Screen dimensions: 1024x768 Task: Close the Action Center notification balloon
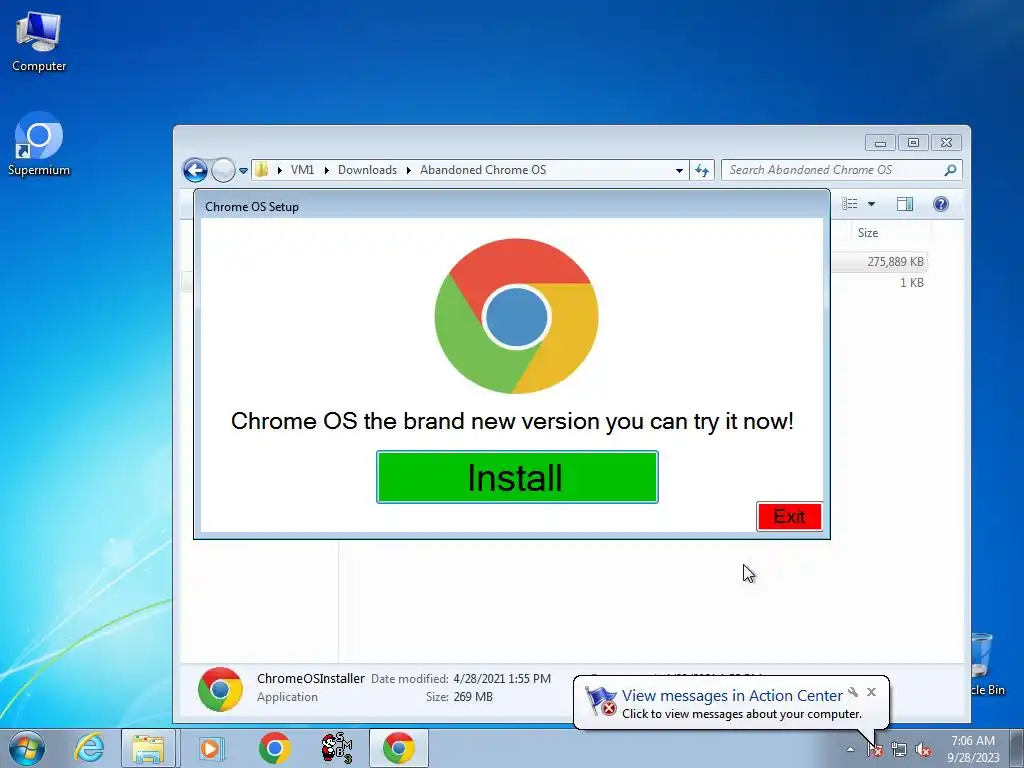click(871, 692)
